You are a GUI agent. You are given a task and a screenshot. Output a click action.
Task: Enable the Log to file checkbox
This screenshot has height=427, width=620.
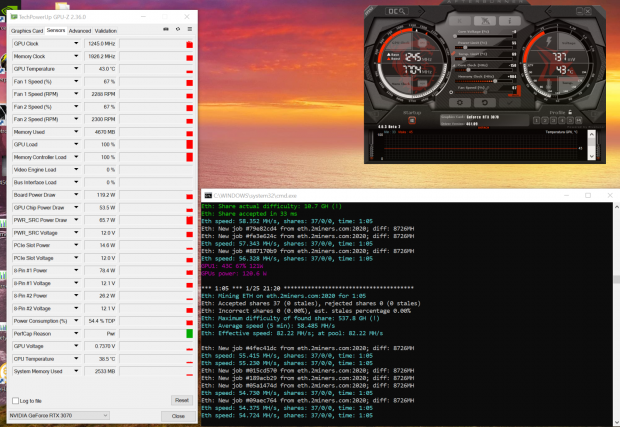coord(15,400)
